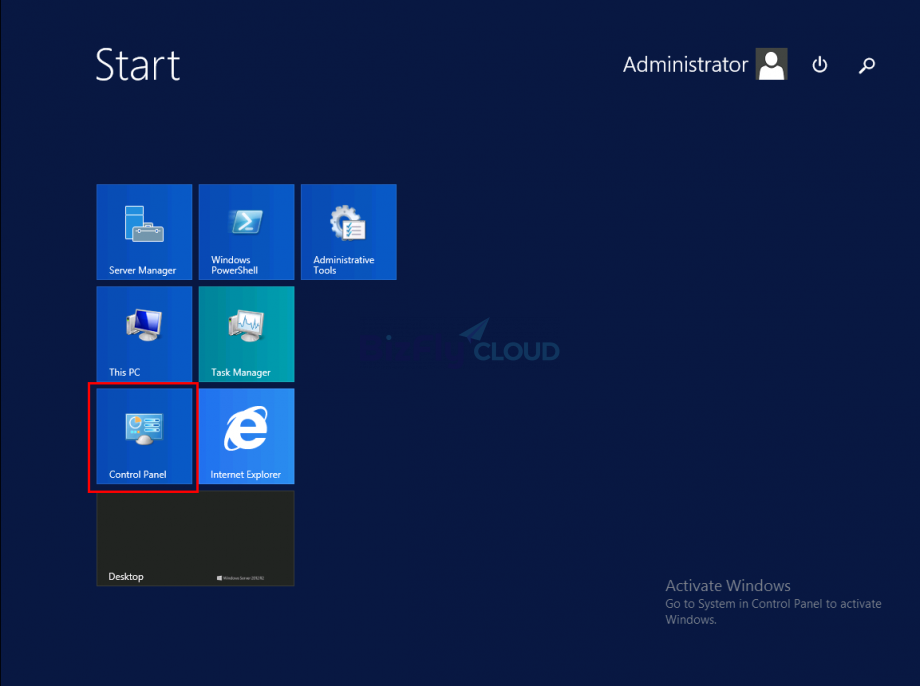Open the Control Panel tile
Screen dimensions: 920x686
click(144, 436)
